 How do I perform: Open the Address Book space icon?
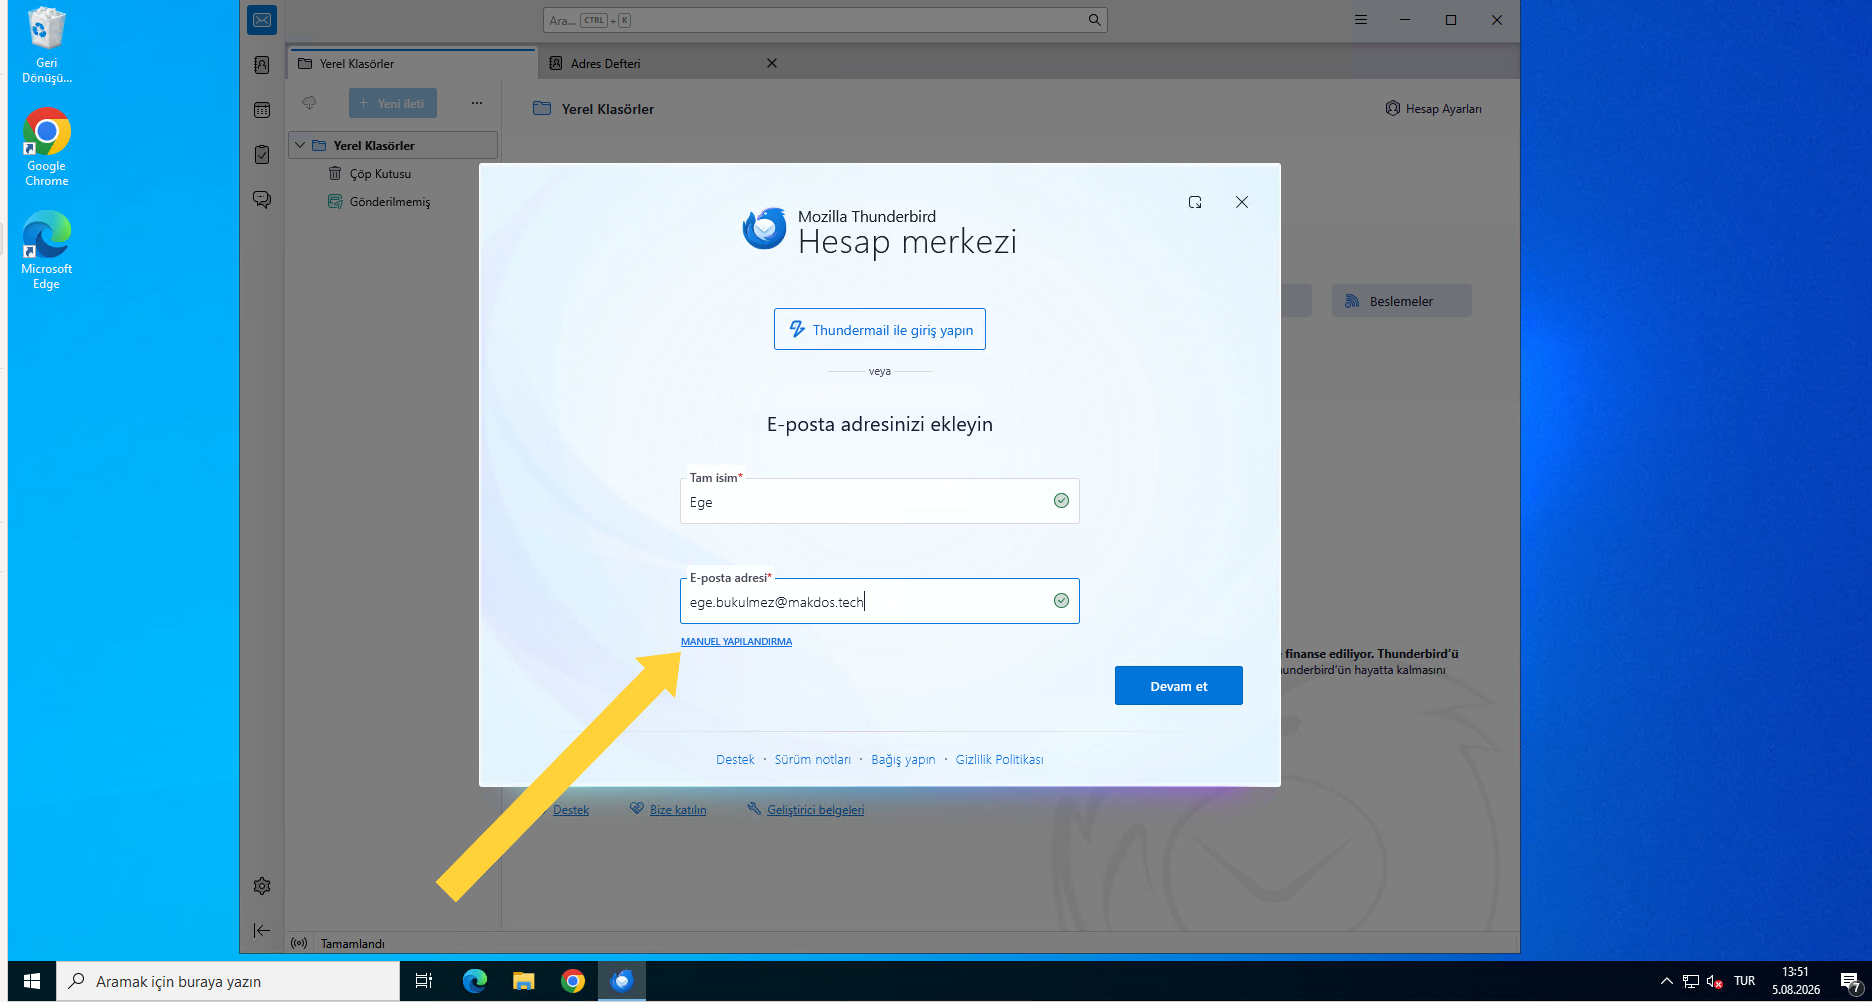tap(262, 65)
